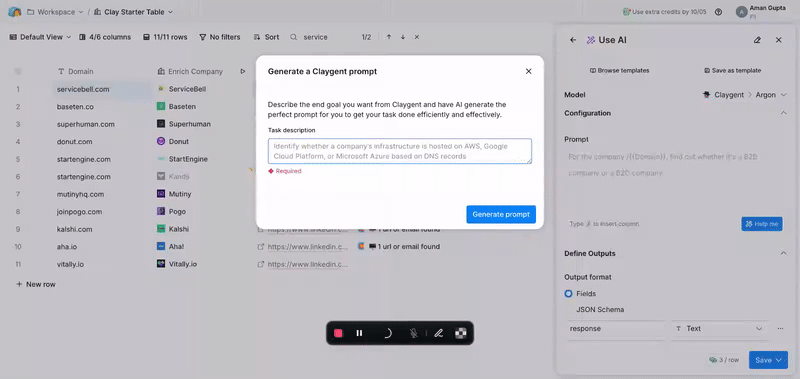
Task: Click New row
Action: click(36, 284)
